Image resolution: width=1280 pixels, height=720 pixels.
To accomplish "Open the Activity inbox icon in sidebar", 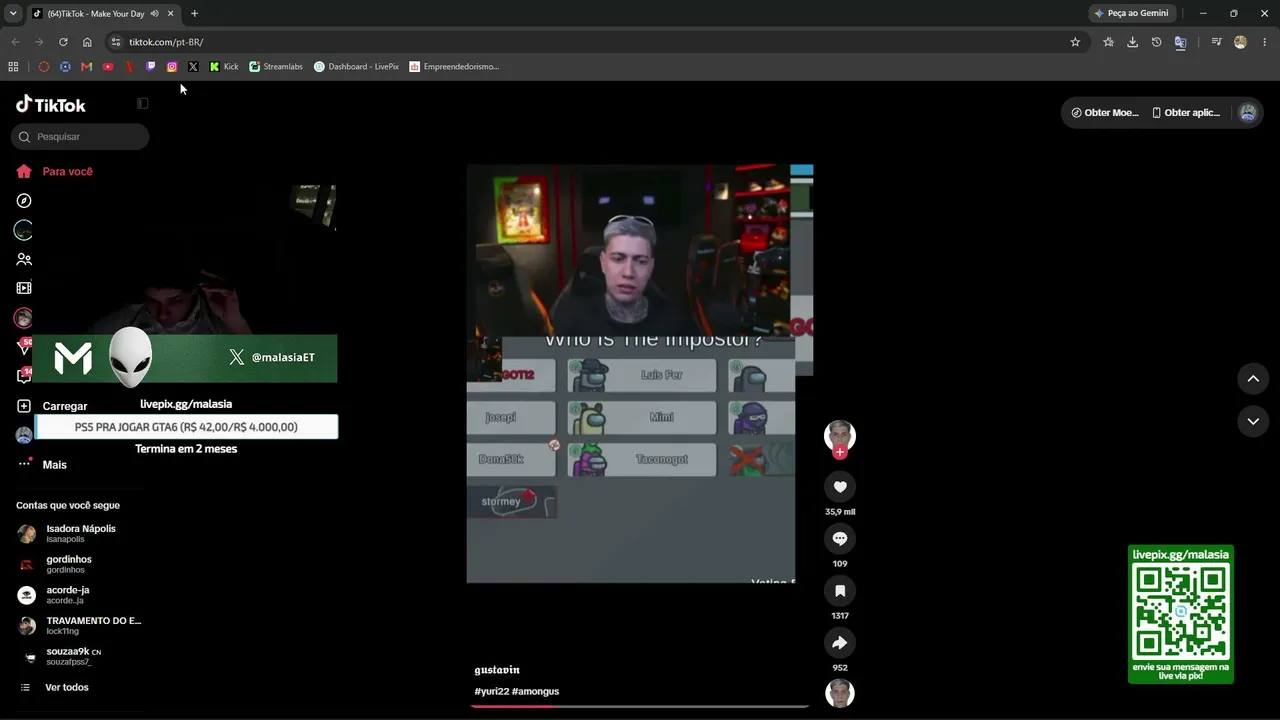I will (x=24, y=376).
